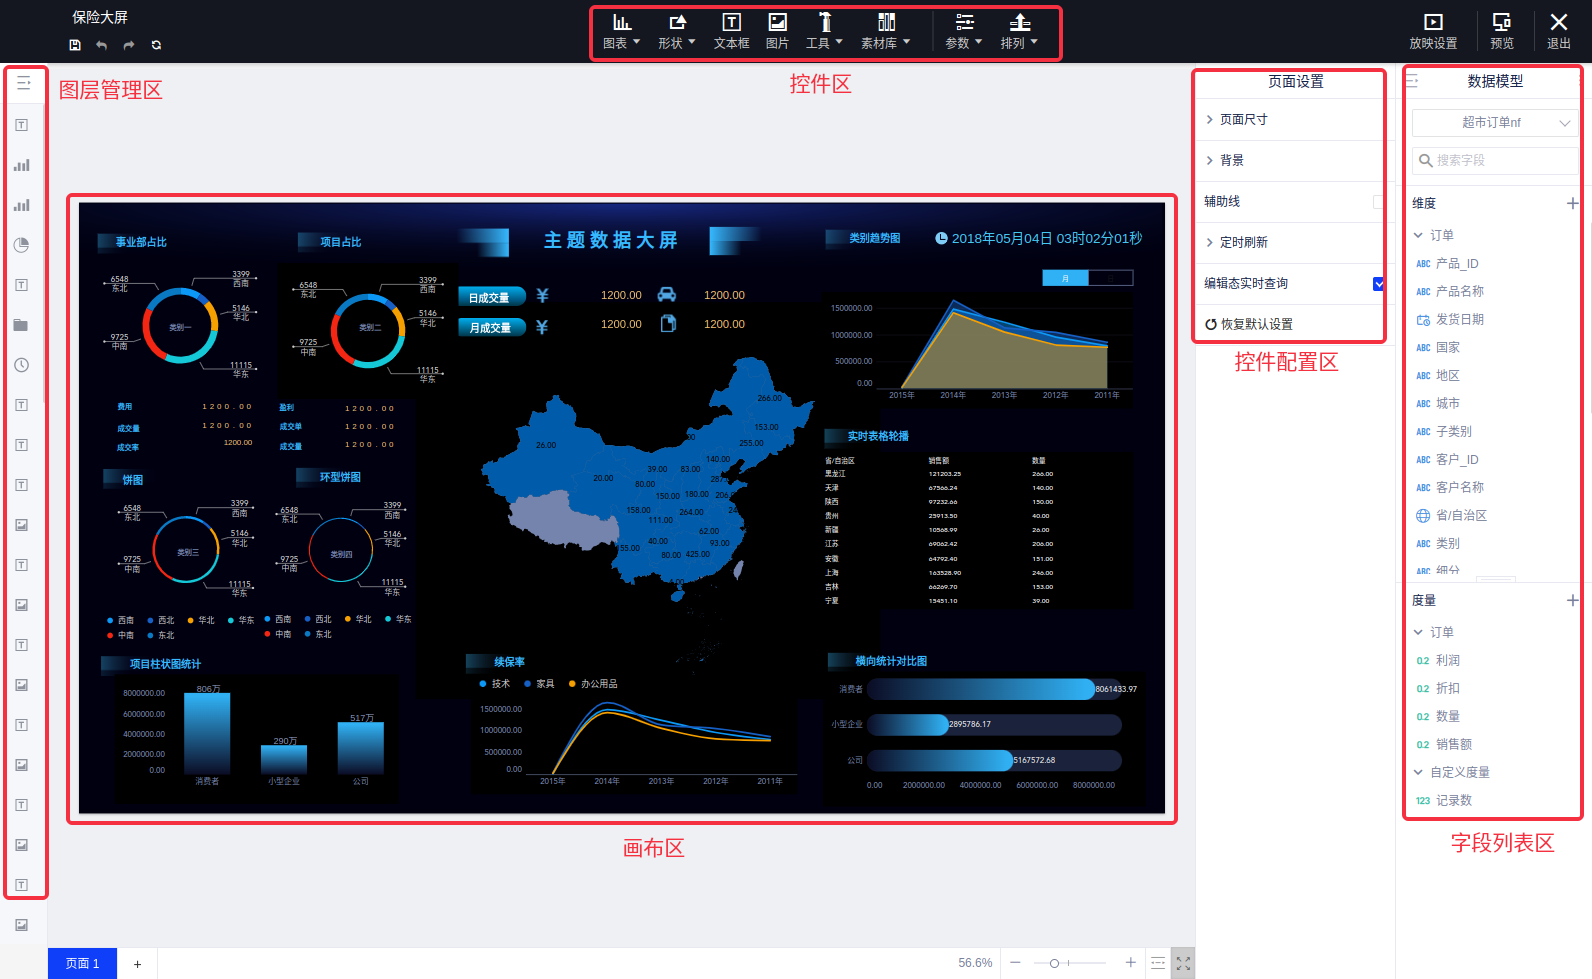Image resolution: width=1592 pixels, height=979 pixels.
Task: Collapse the layer management panel toggle
Action: click(x=23, y=83)
